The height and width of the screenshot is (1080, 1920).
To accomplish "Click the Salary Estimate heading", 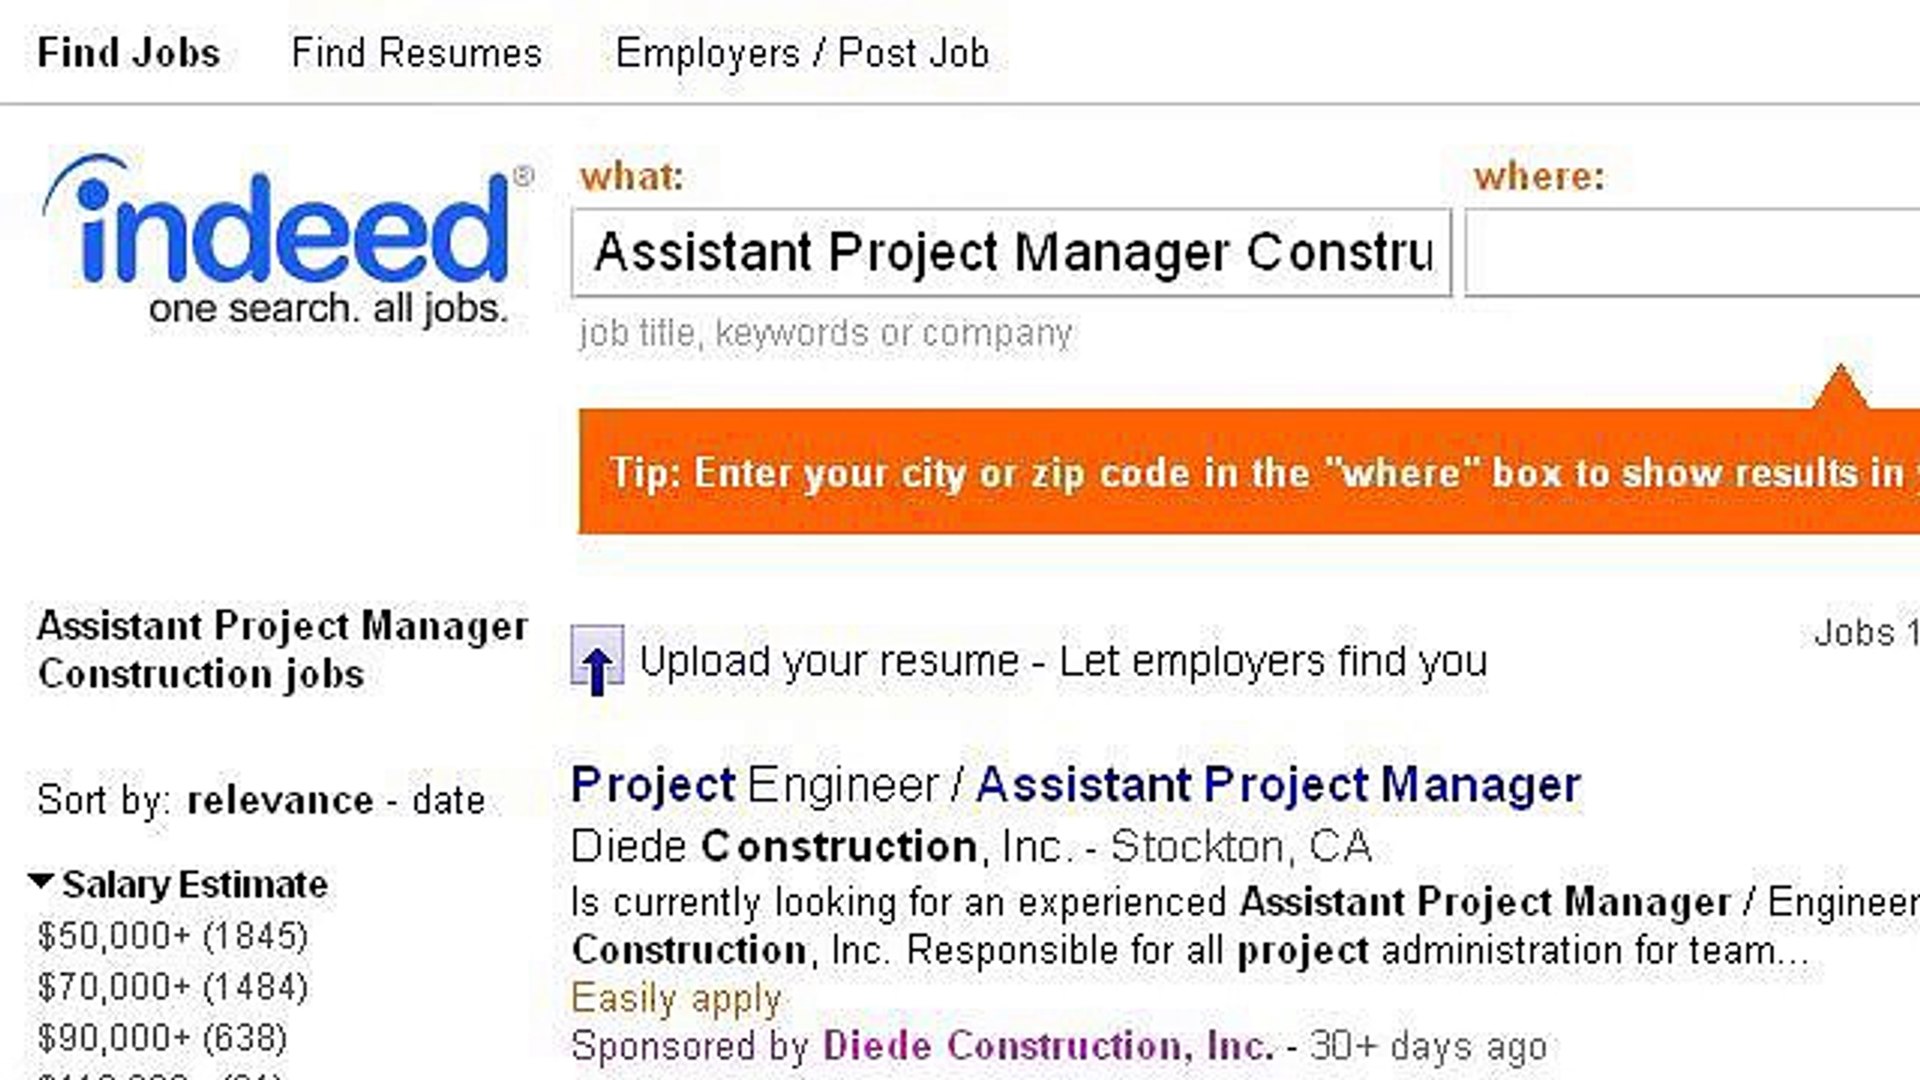I will 195,885.
